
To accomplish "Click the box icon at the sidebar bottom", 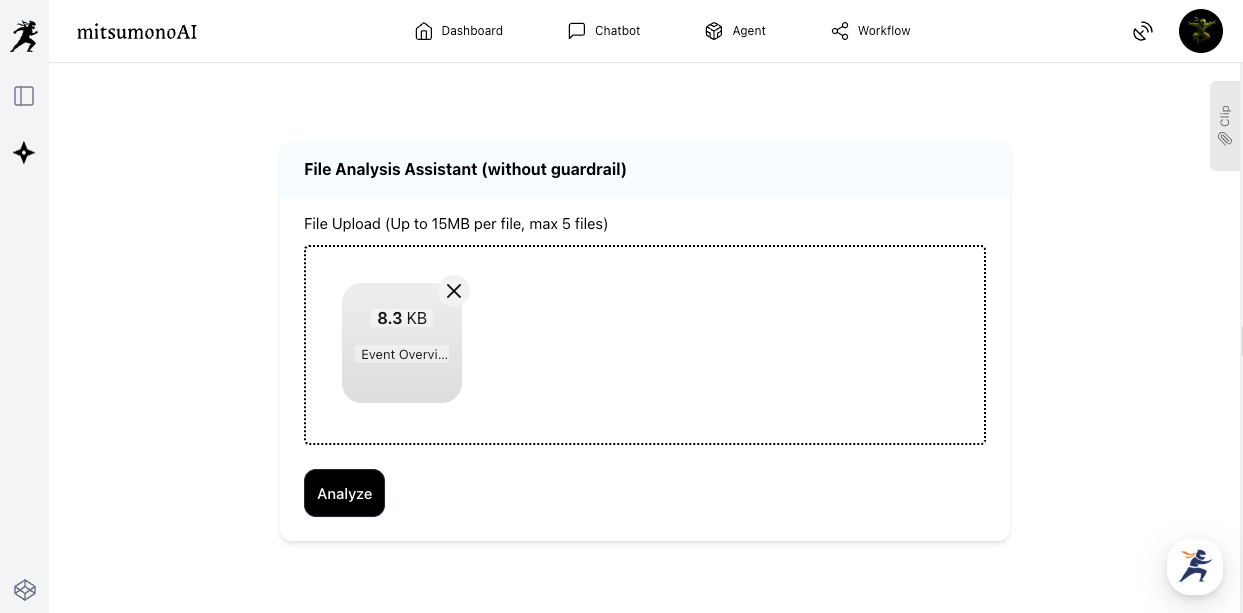I will click(24, 589).
